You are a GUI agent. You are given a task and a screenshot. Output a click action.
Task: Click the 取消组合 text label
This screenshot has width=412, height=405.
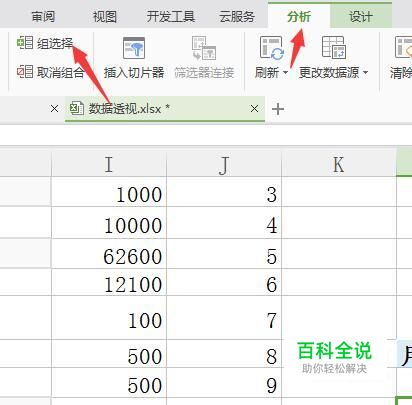pyautogui.click(x=60, y=72)
